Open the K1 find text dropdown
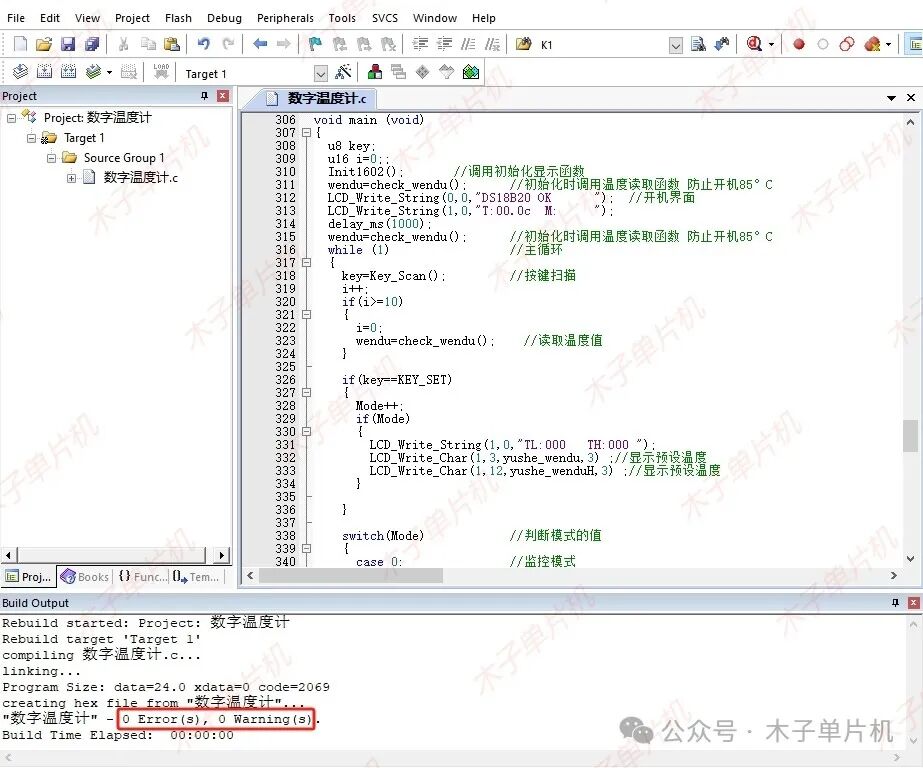 tap(675, 45)
